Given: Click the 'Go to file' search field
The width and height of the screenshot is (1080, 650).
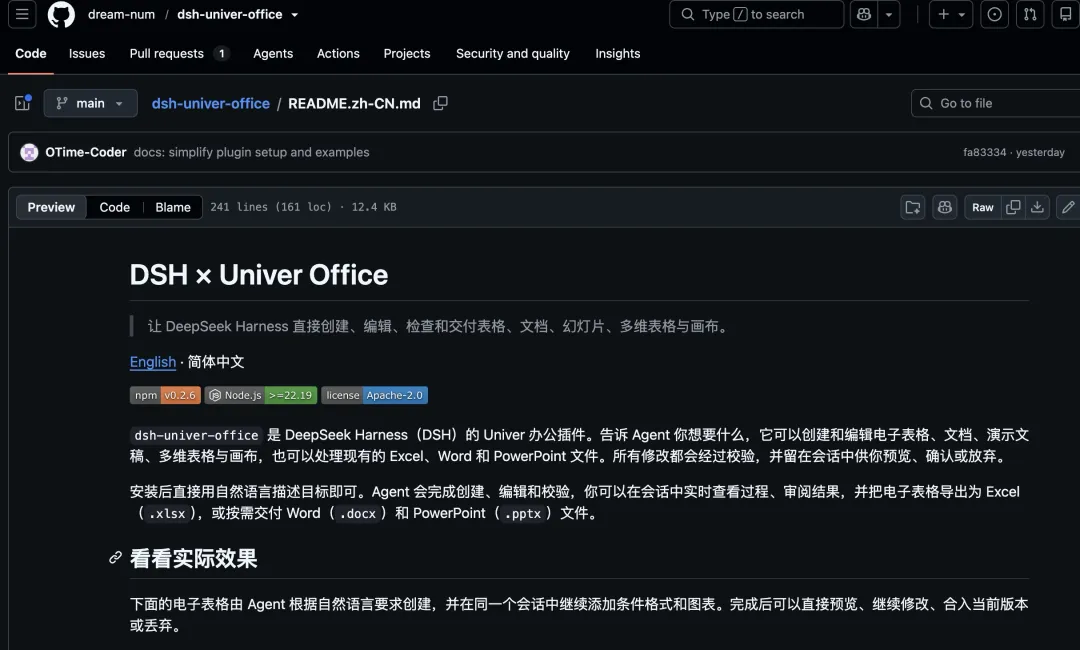Looking at the screenshot, I should click(995, 103).
